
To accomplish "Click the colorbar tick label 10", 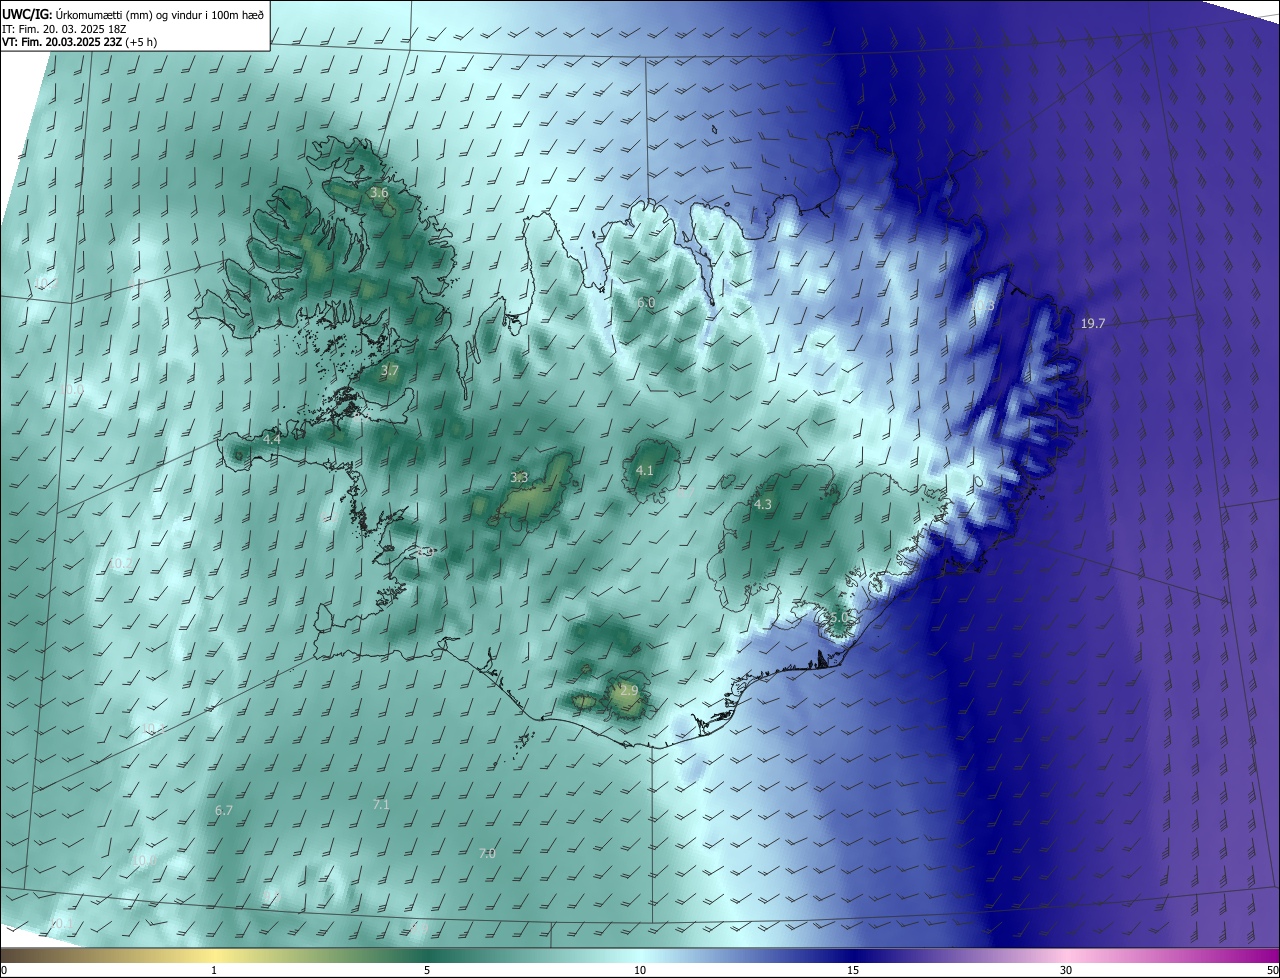I will (640, 970).
